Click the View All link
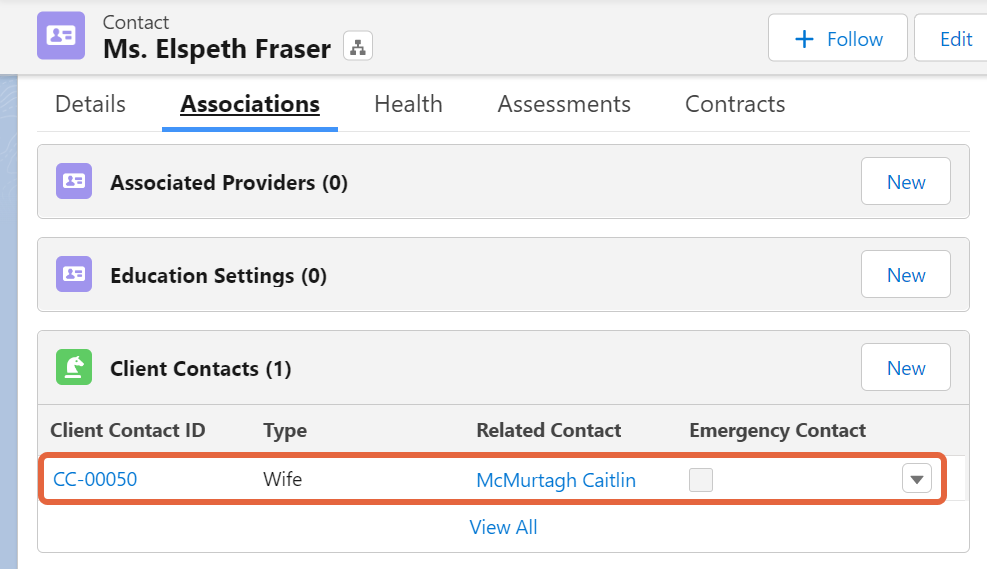The image size is (987, 569). tap(504, 527)
